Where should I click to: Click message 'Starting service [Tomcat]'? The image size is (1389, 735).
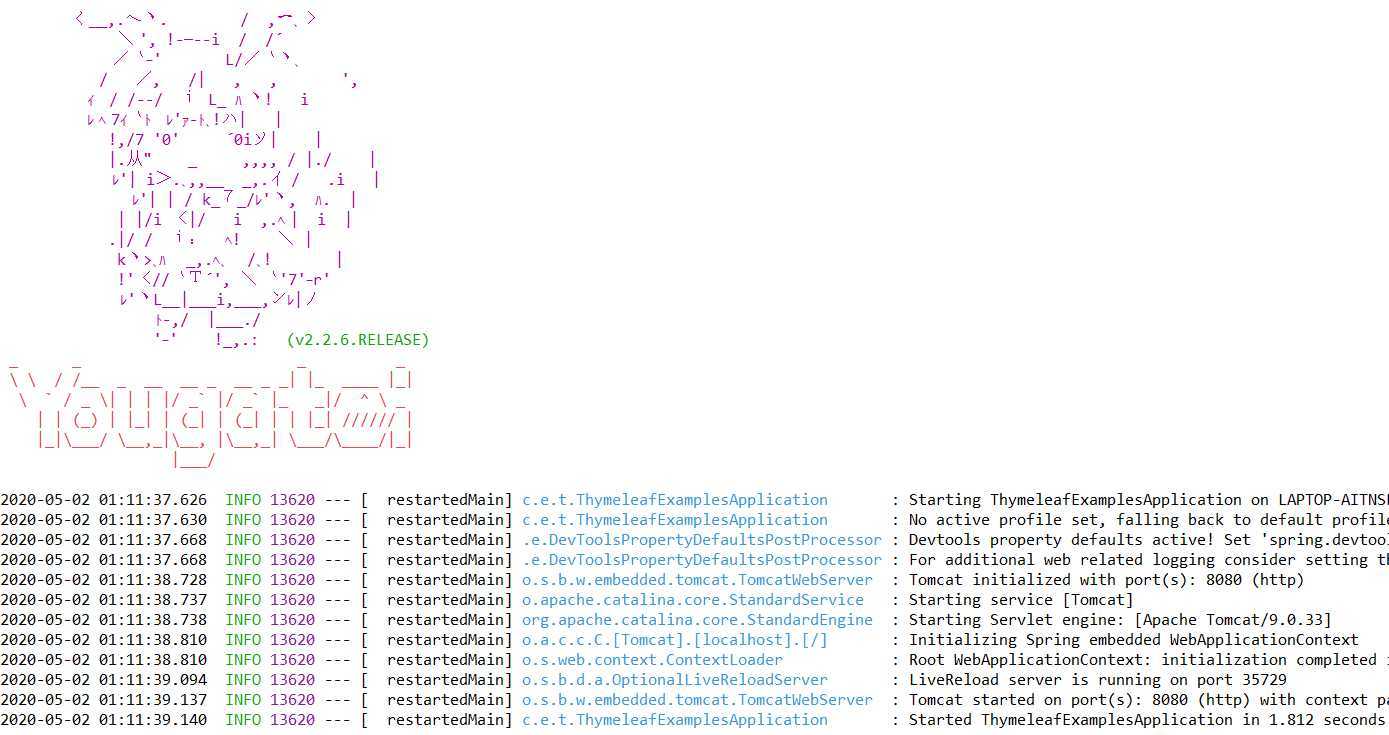(1021, 600)
